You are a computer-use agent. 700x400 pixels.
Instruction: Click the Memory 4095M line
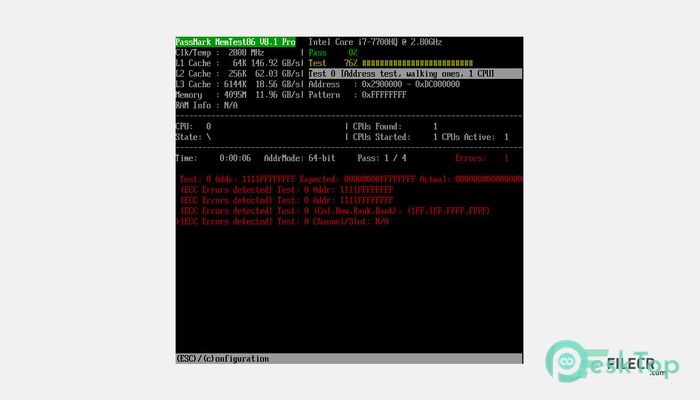tap(239, 95)
